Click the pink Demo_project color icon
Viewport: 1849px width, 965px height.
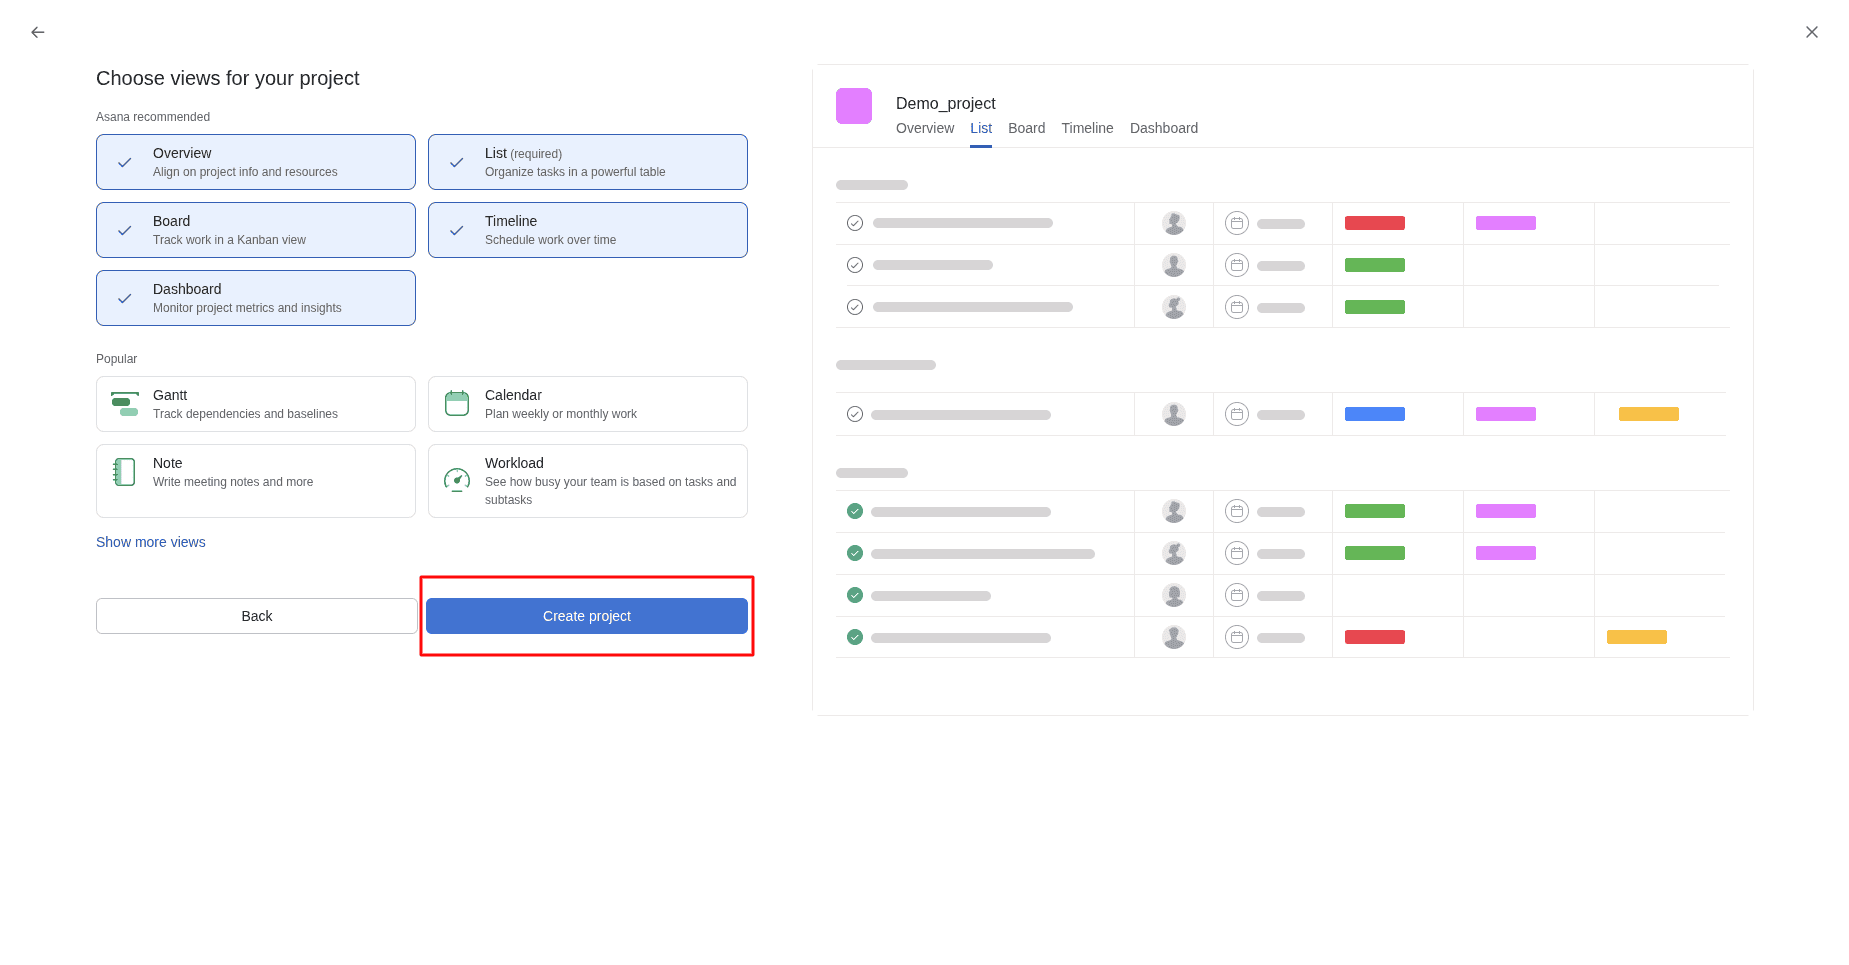pos(854,106)
